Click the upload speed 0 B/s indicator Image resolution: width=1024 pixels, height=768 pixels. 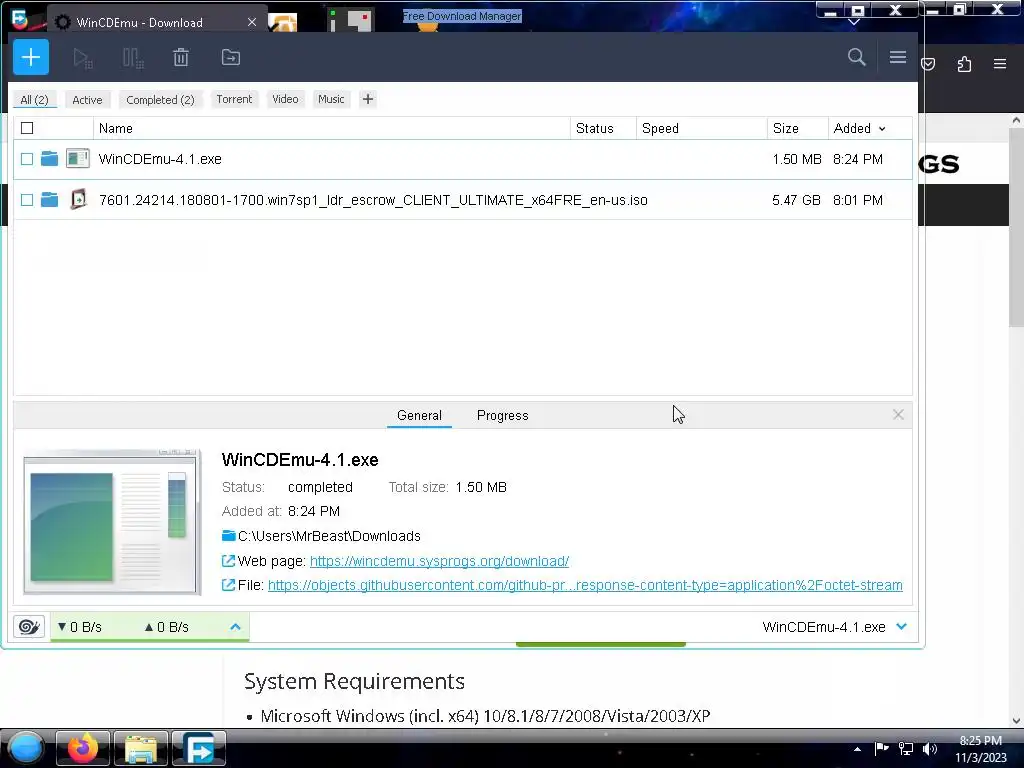pyautogui.click(x=167, y=627)
